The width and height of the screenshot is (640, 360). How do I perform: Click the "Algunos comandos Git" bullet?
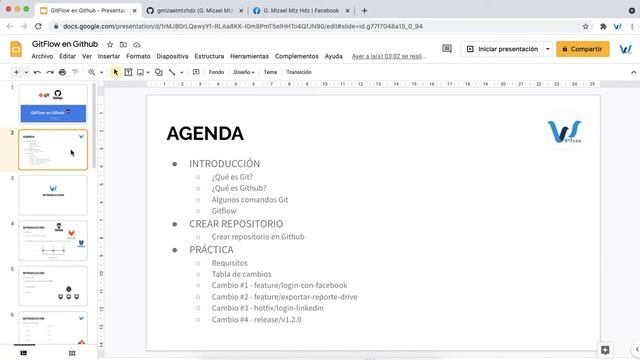[250, 200]
